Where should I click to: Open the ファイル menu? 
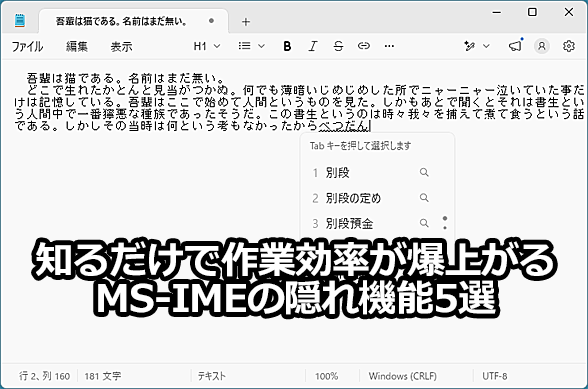[x=27, y=47]
